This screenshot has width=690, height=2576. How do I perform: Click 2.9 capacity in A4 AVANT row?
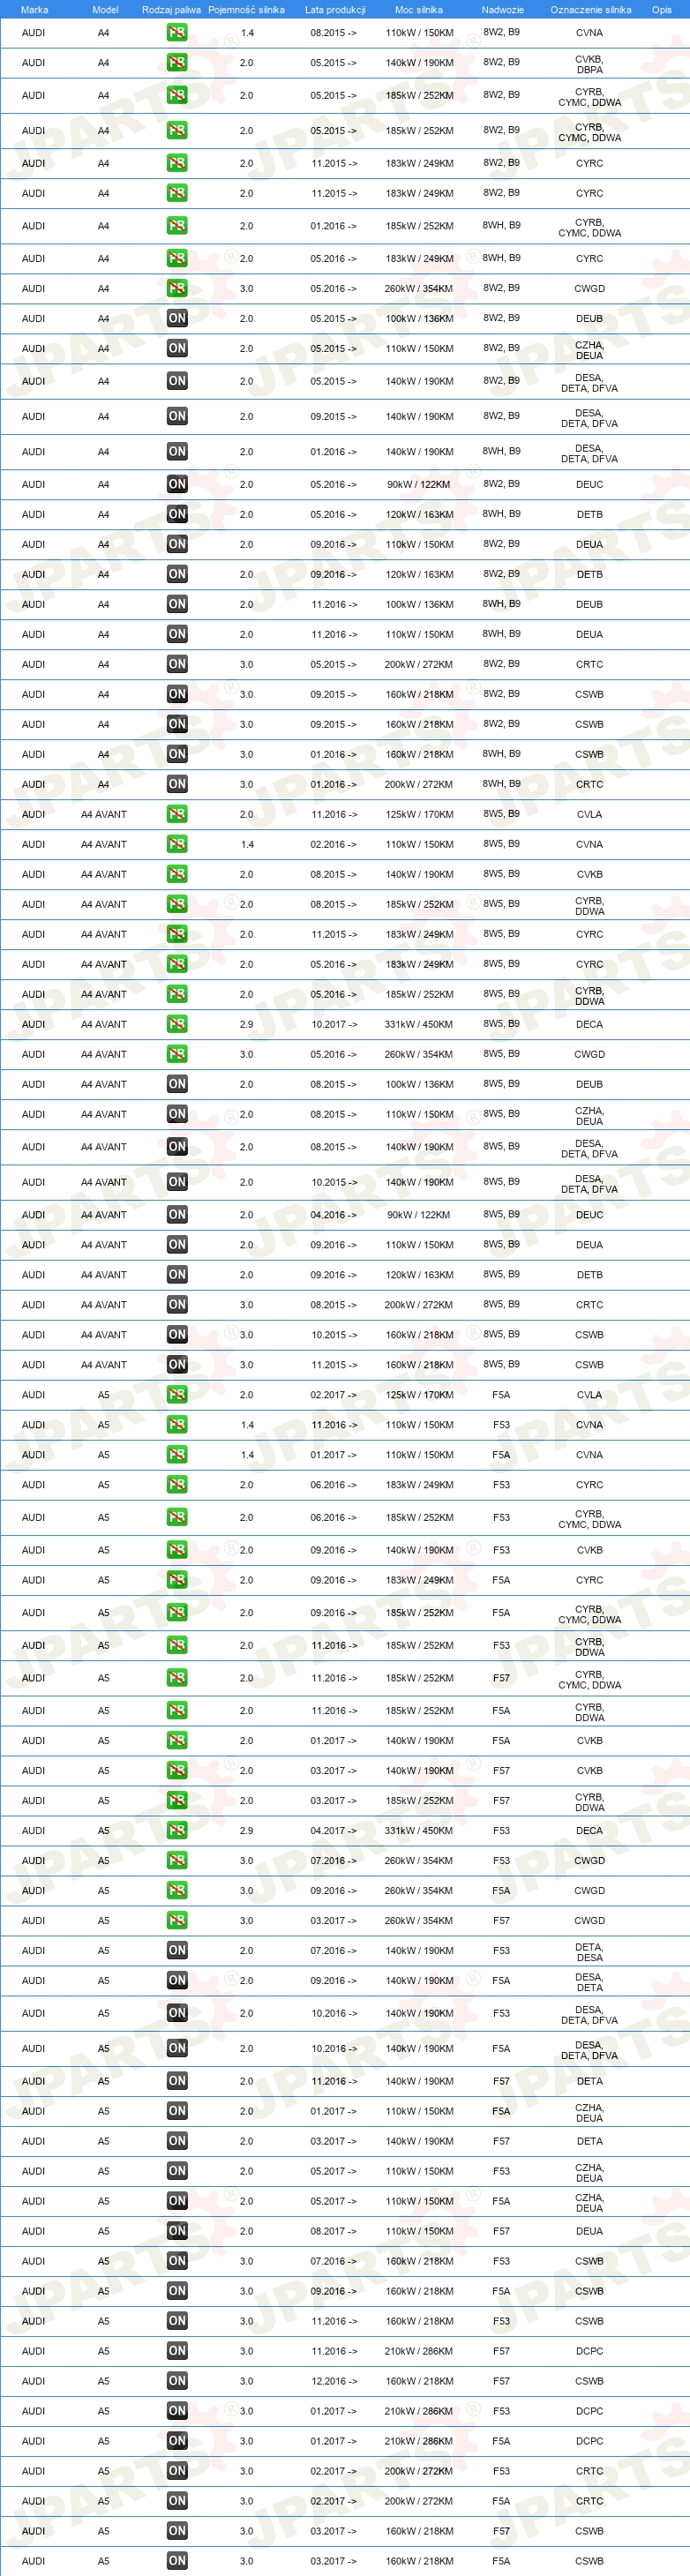247,1024
